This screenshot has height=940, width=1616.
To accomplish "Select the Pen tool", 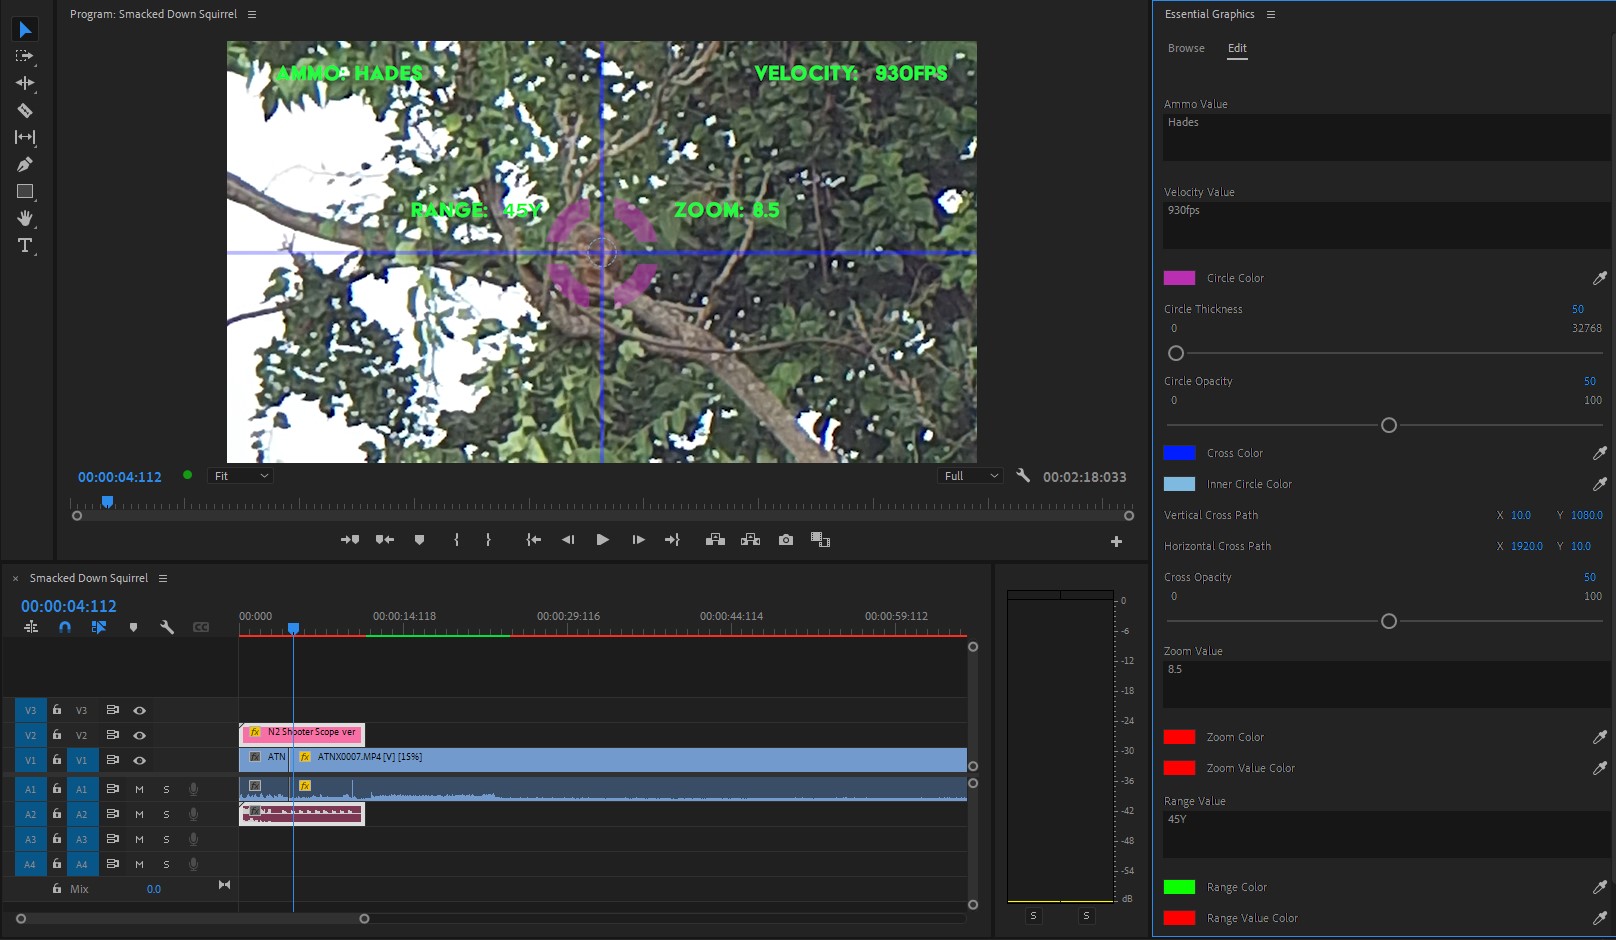I will (25, 164).
